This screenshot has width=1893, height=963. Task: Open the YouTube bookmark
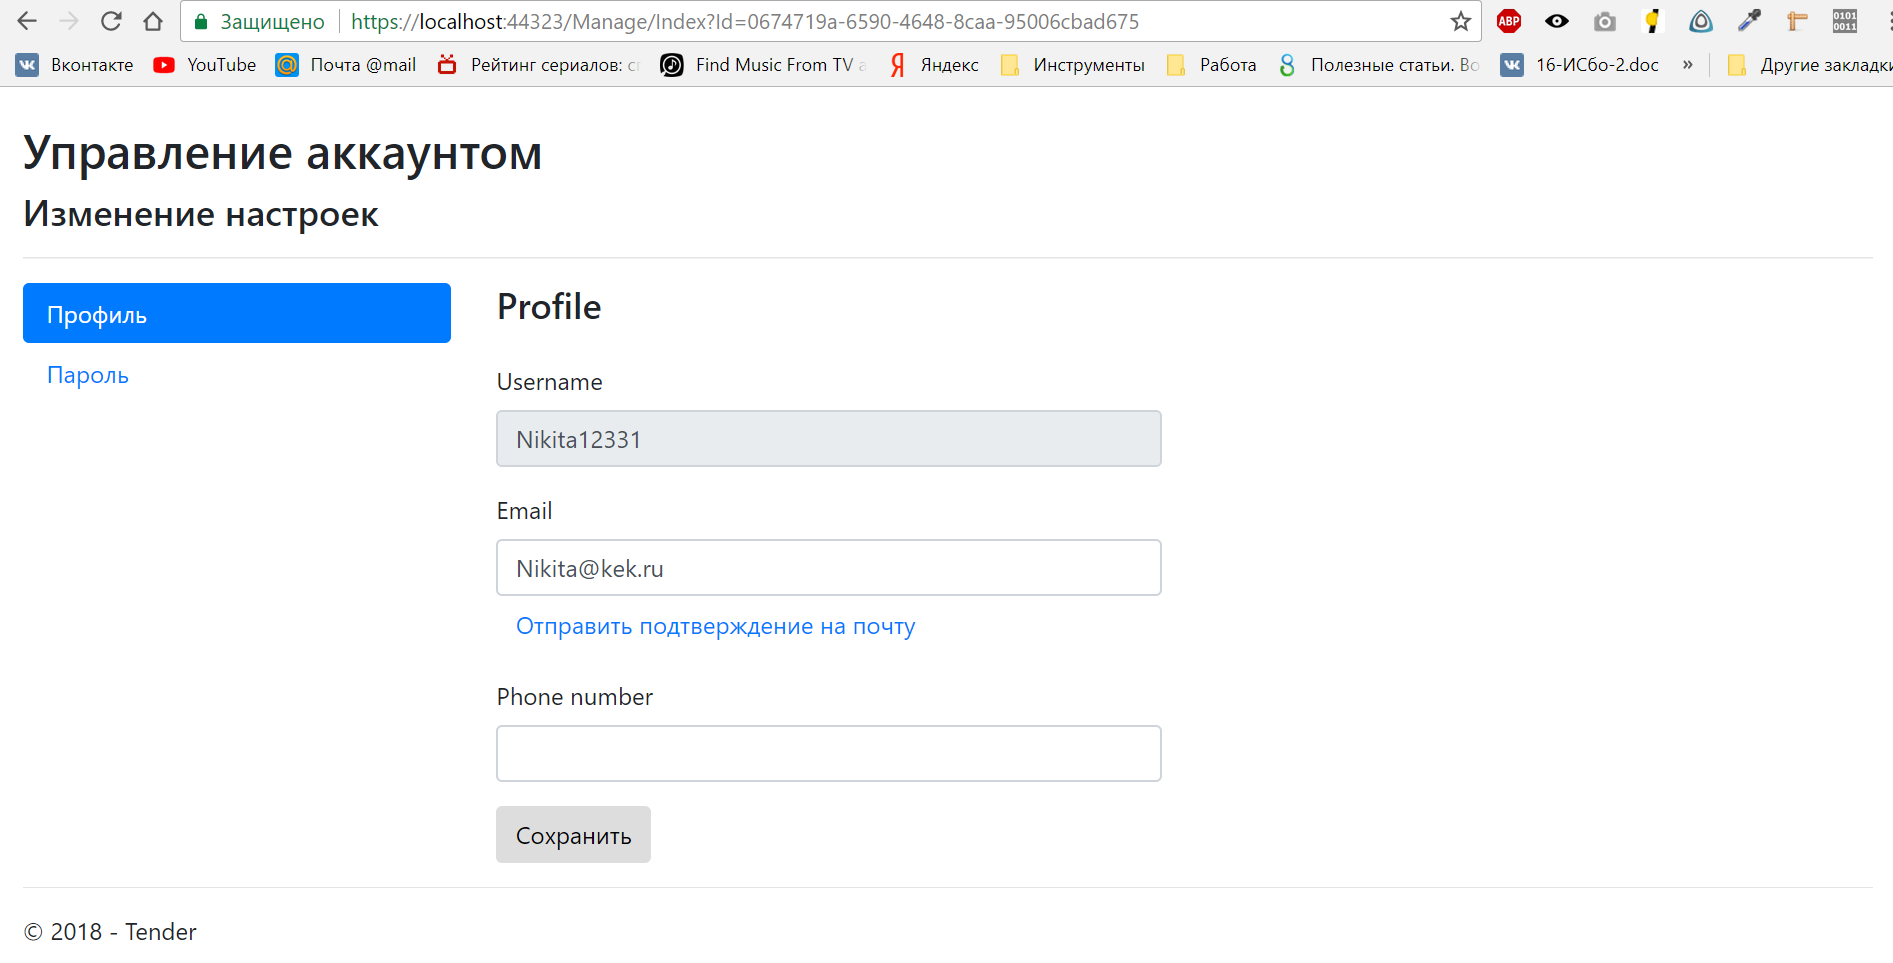click(205, 65)
